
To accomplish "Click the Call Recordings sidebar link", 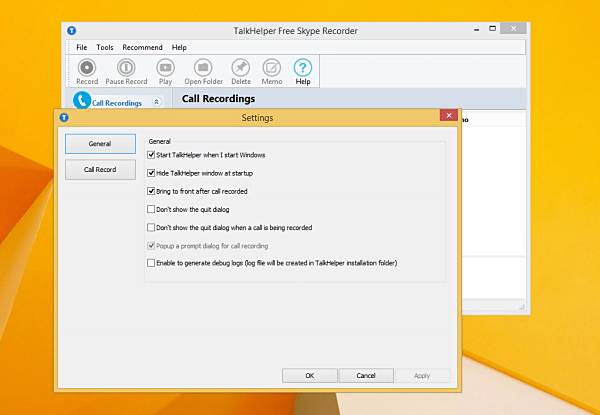I will tap(117, 103).
